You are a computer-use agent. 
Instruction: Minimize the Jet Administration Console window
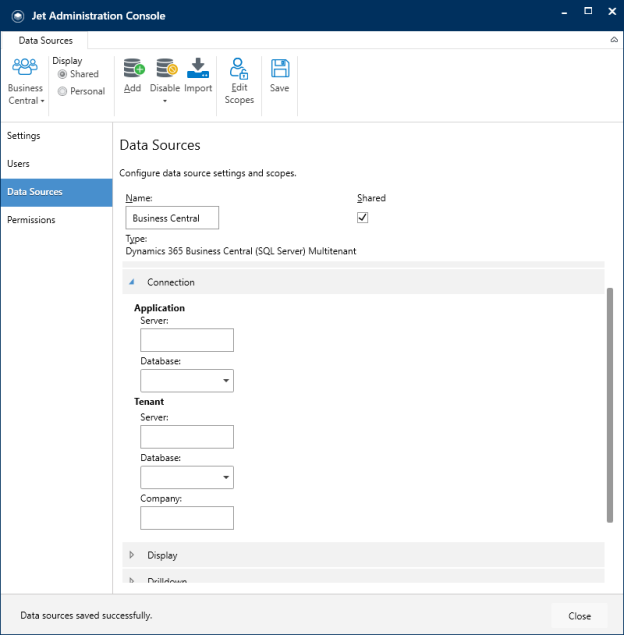click(564, 13)
